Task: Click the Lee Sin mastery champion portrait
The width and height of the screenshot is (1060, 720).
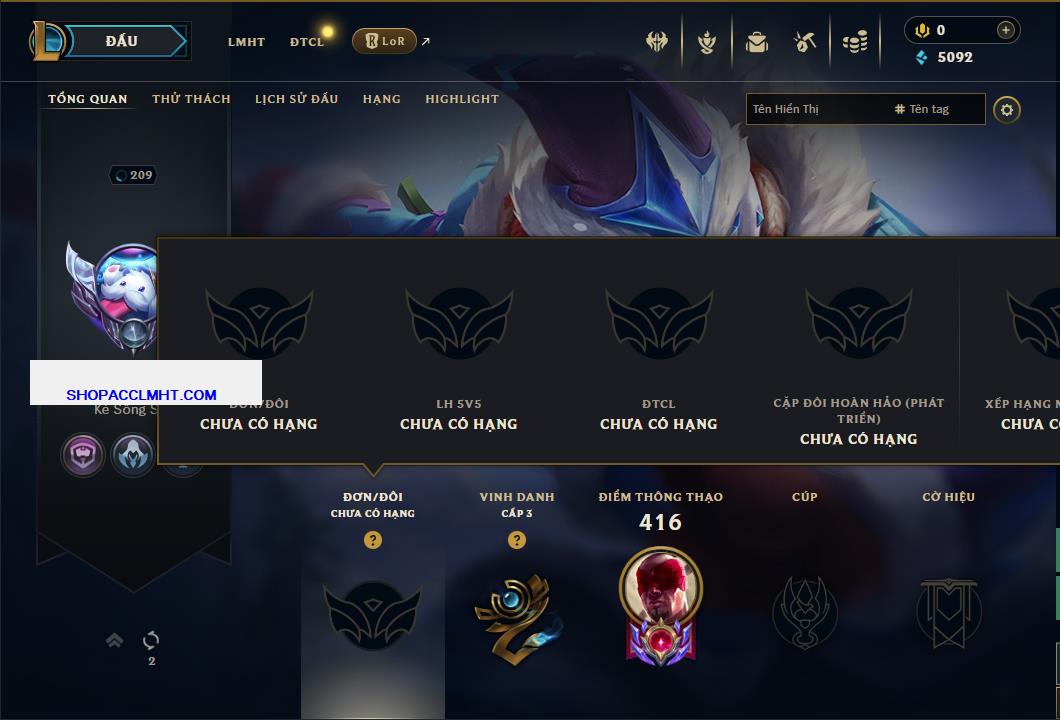Action: click(660, 587)
